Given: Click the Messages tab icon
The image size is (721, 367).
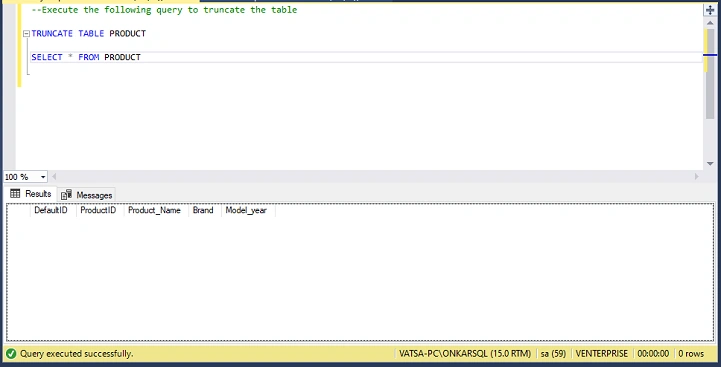Looking at the screenshot, I should click(x=67, y=195).
